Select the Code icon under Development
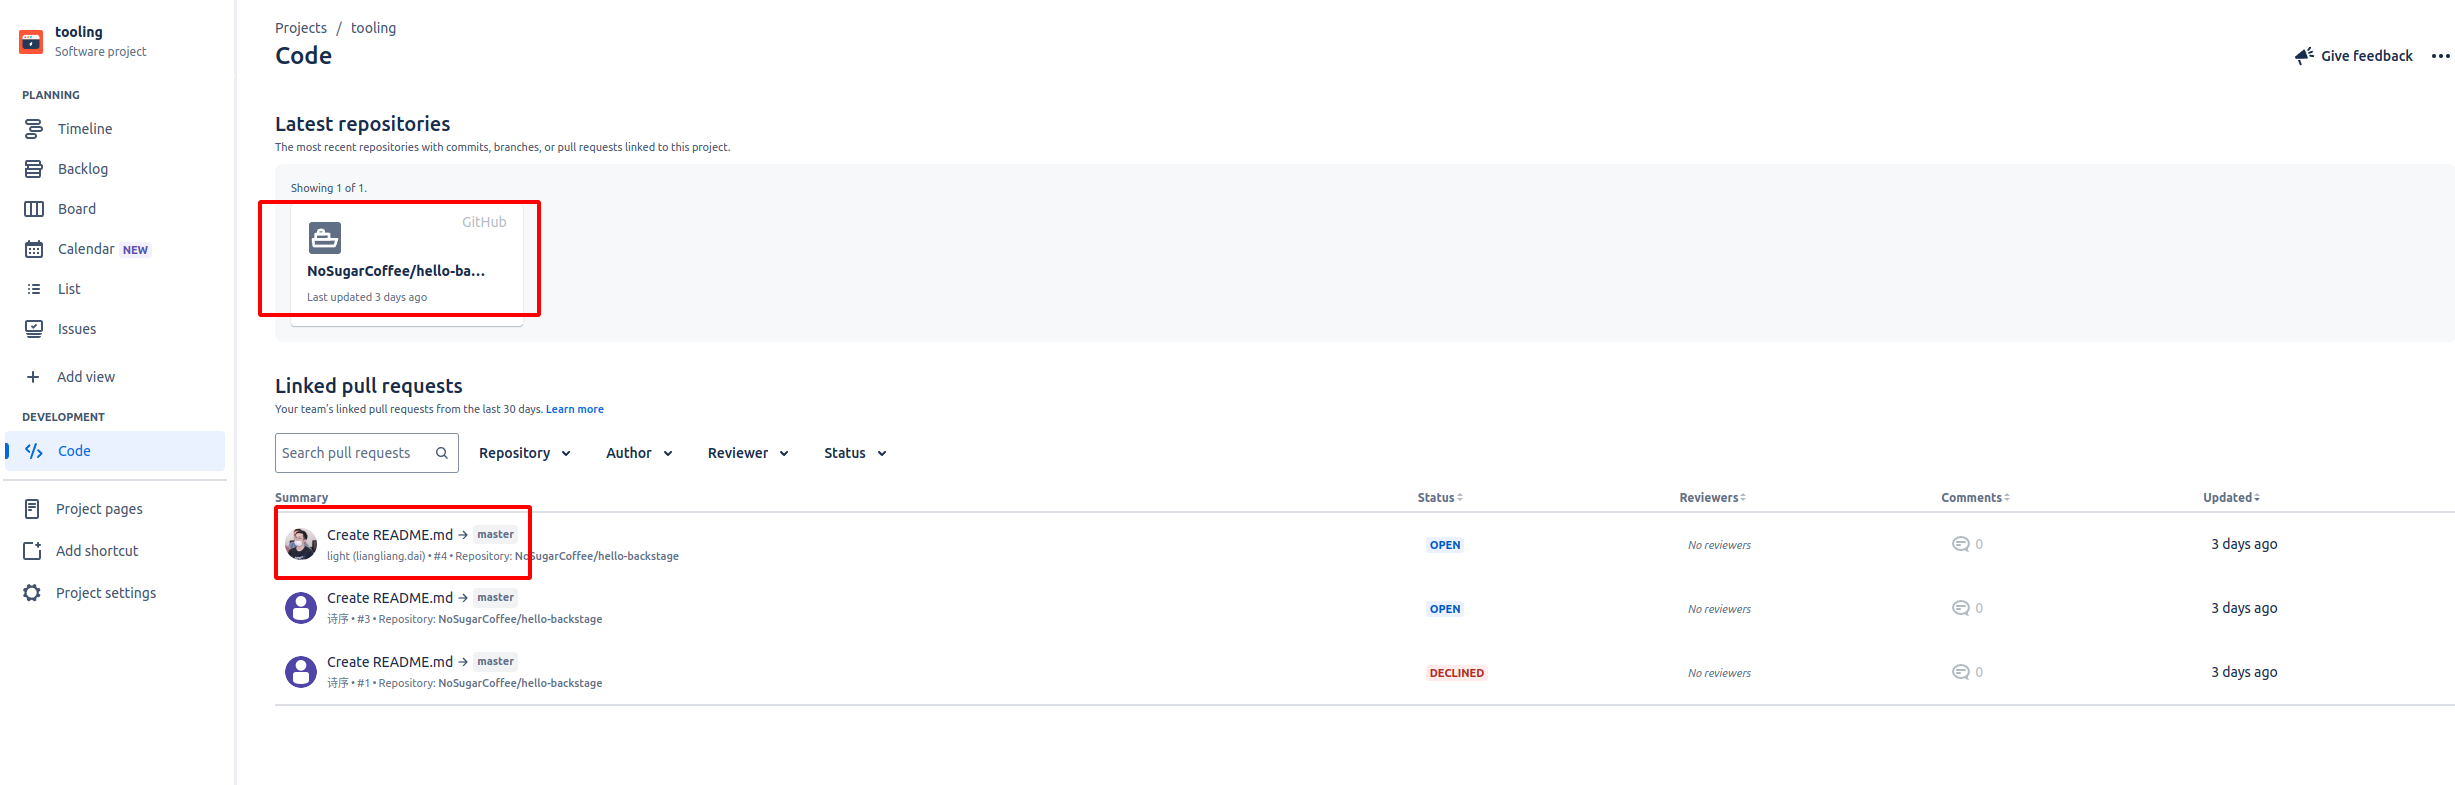 point(34,451)
